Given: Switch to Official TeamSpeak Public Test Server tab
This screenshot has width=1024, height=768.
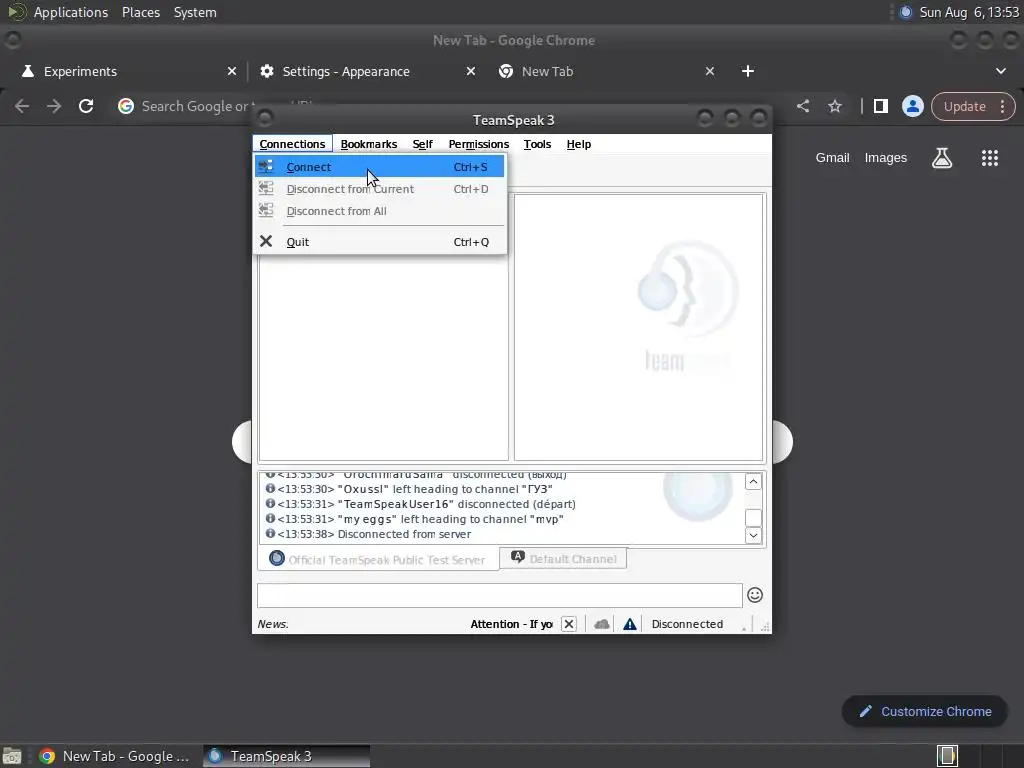Looking at the screenshot, I should tap(377, 560).
